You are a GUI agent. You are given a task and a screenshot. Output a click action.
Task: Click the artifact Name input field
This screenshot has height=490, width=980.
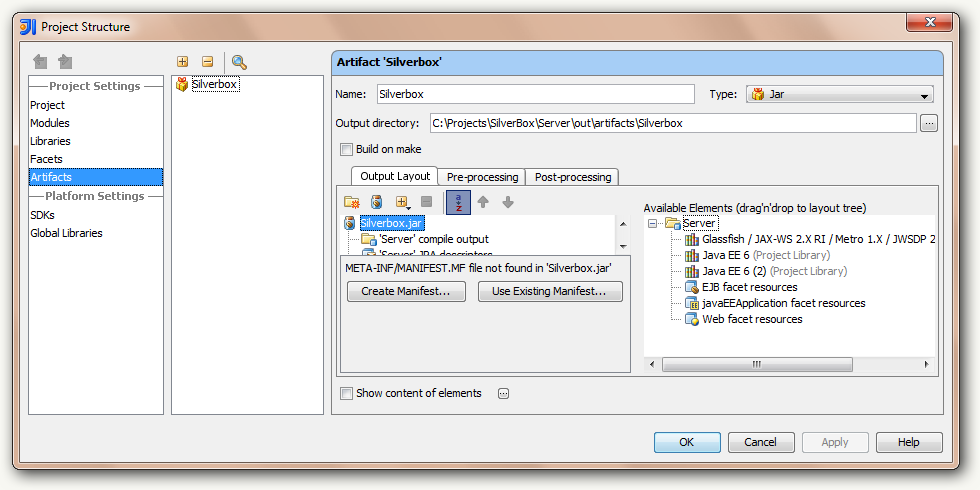click(536, 94)
